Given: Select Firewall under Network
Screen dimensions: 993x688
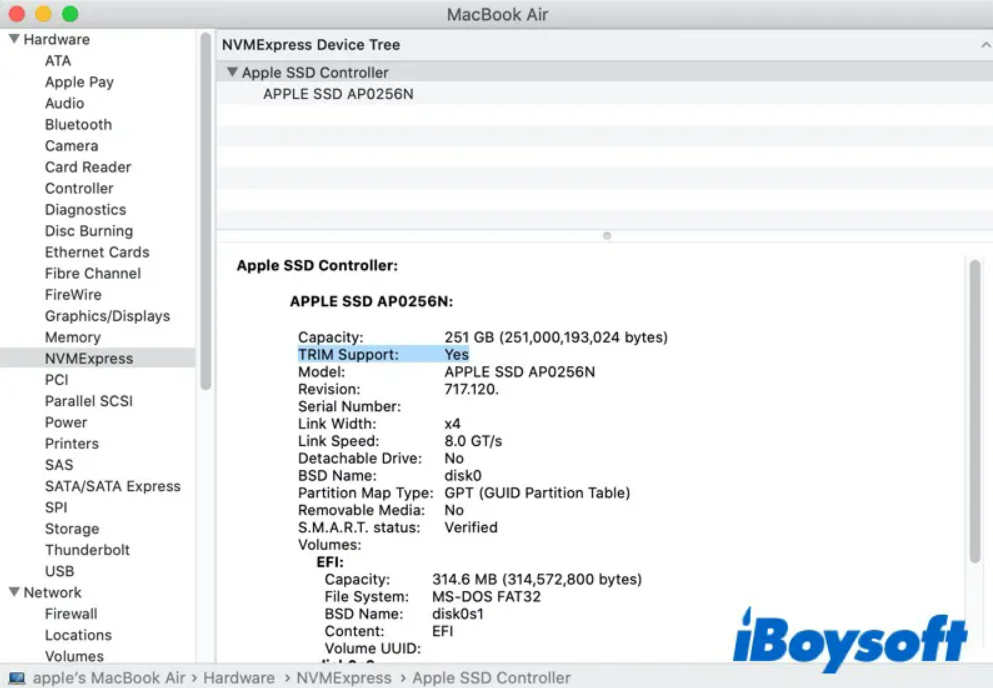Looking at the screenshot, I should [x=71, y=614].
